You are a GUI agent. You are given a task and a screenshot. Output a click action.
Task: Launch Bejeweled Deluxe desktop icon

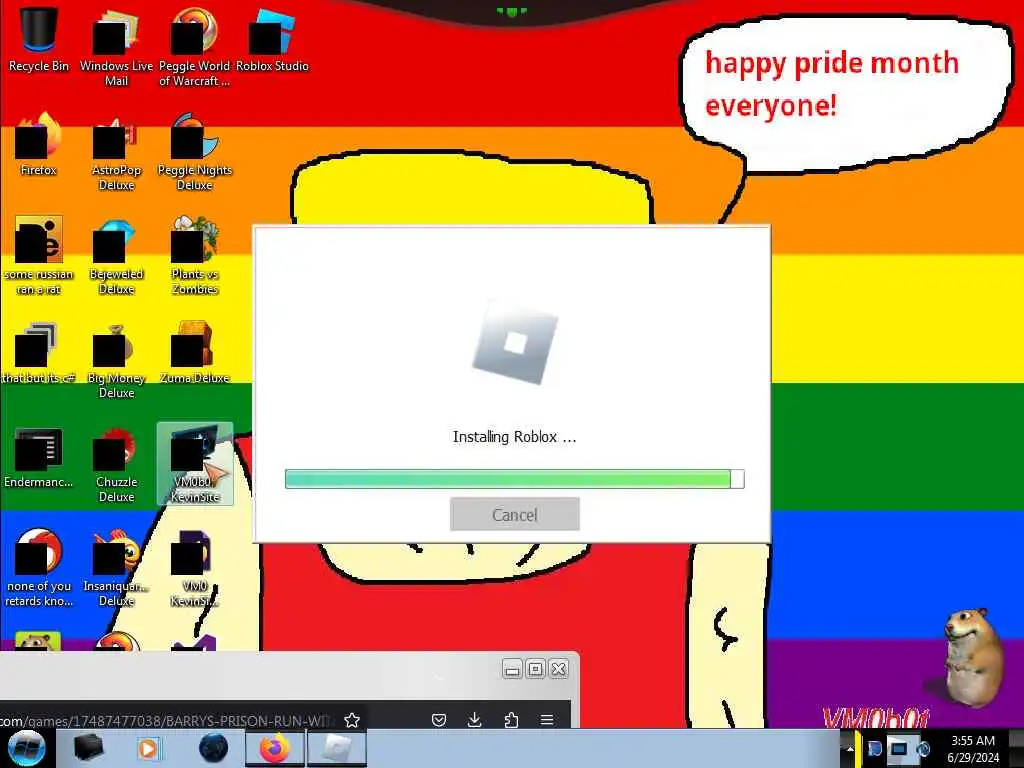pyautogui.click(x=116, y=255)
